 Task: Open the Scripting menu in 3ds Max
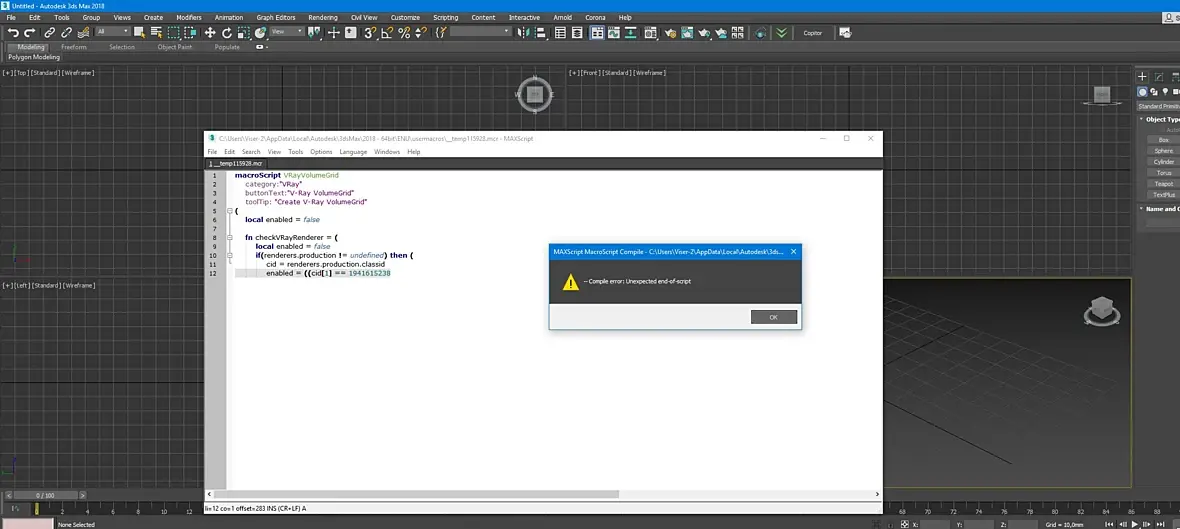click(445, 17)
